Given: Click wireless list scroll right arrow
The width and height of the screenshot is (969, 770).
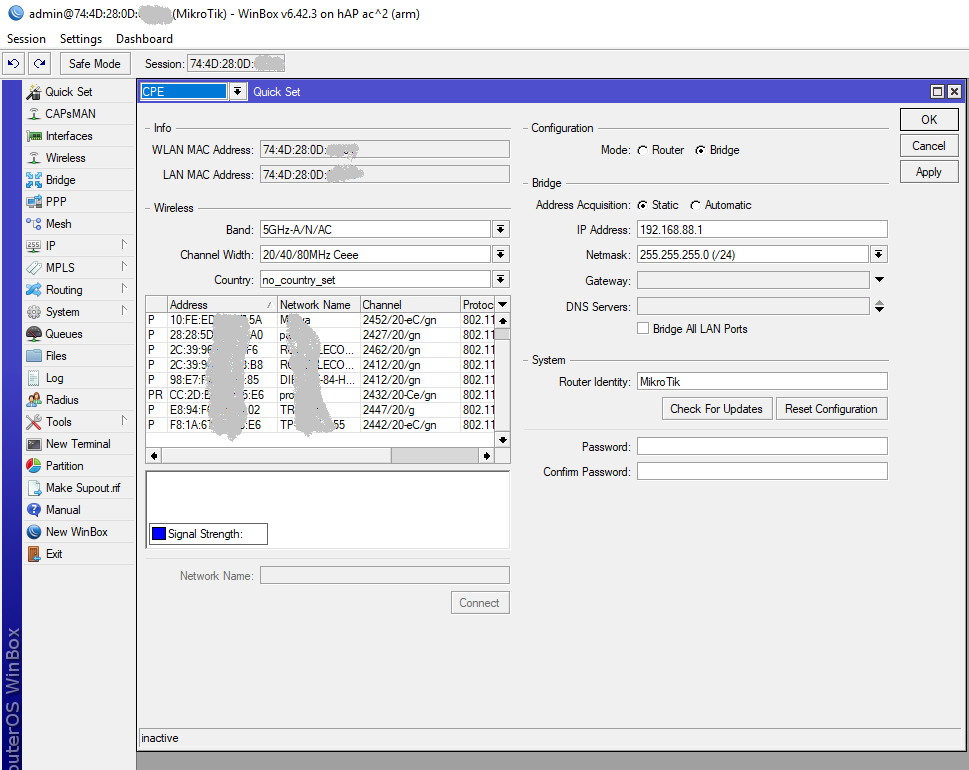Looking at the screenshot, I should pyautogui.click(x=486, y=455).
